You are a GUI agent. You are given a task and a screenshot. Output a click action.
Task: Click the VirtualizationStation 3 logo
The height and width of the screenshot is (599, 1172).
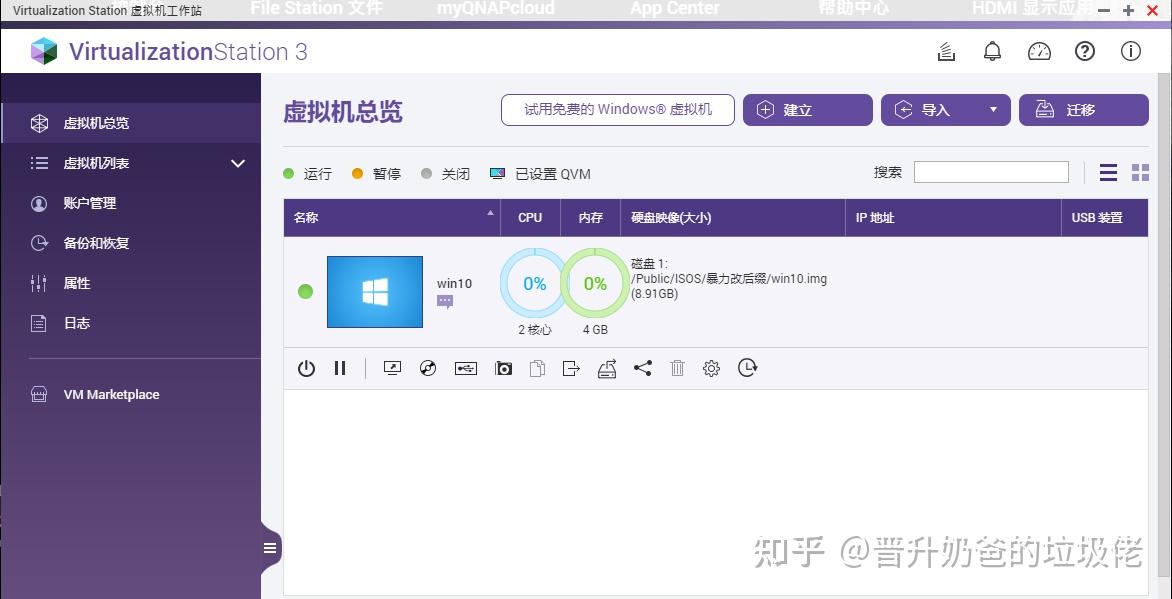coord(168,52)
